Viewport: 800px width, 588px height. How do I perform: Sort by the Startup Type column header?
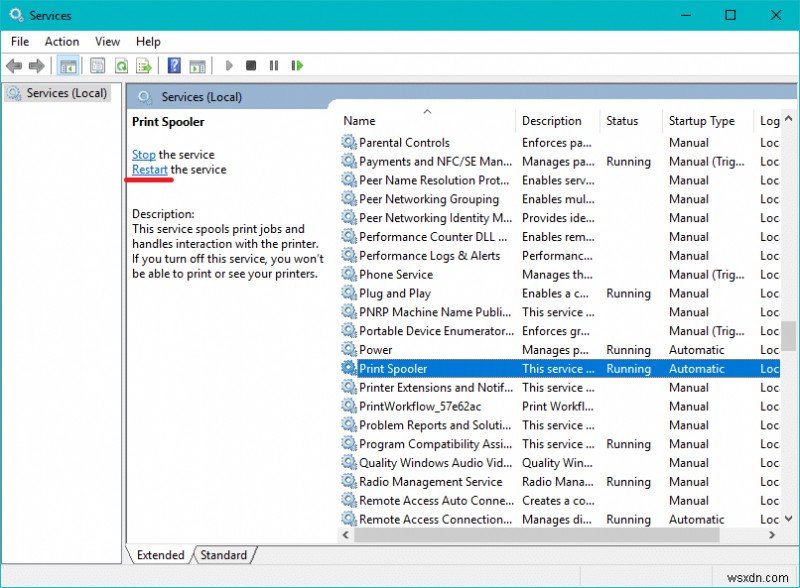click(x=702, y=121)
